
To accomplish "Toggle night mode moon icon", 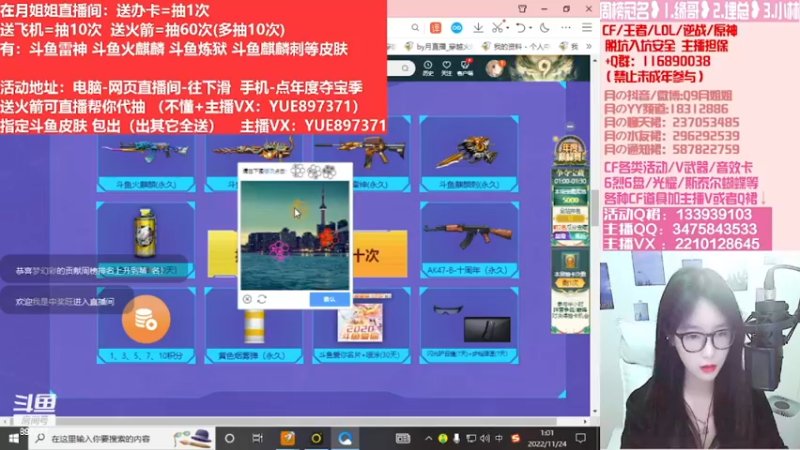I will (544, 28).
